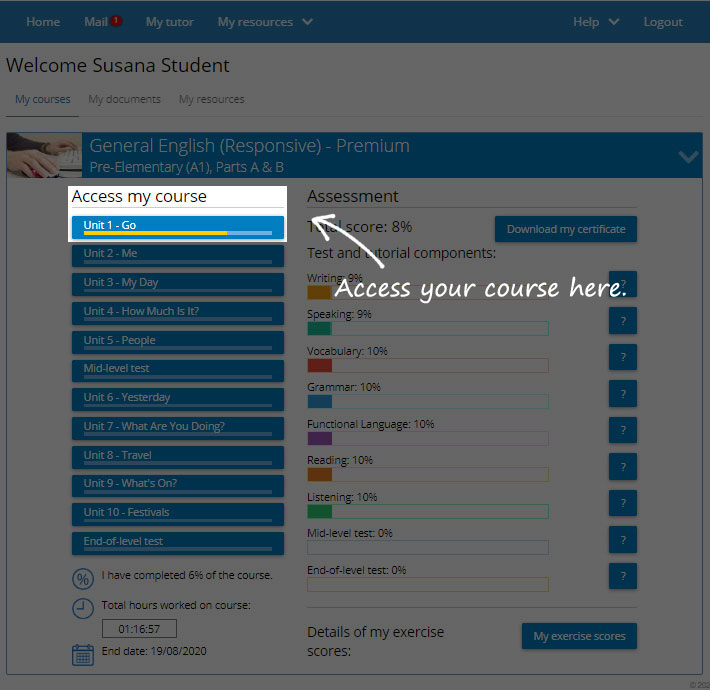
Task: Open My exercise scores button
Action: [579, 636]
